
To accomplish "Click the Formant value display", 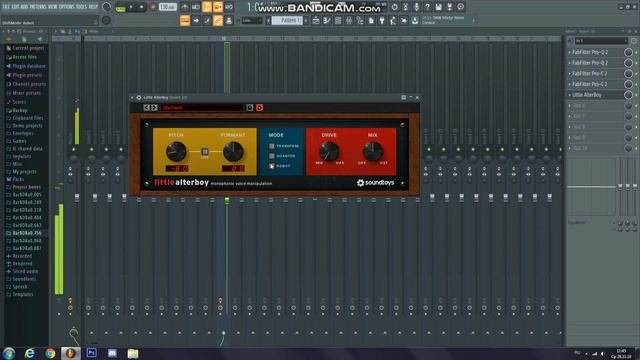I will tap(233, 168).
